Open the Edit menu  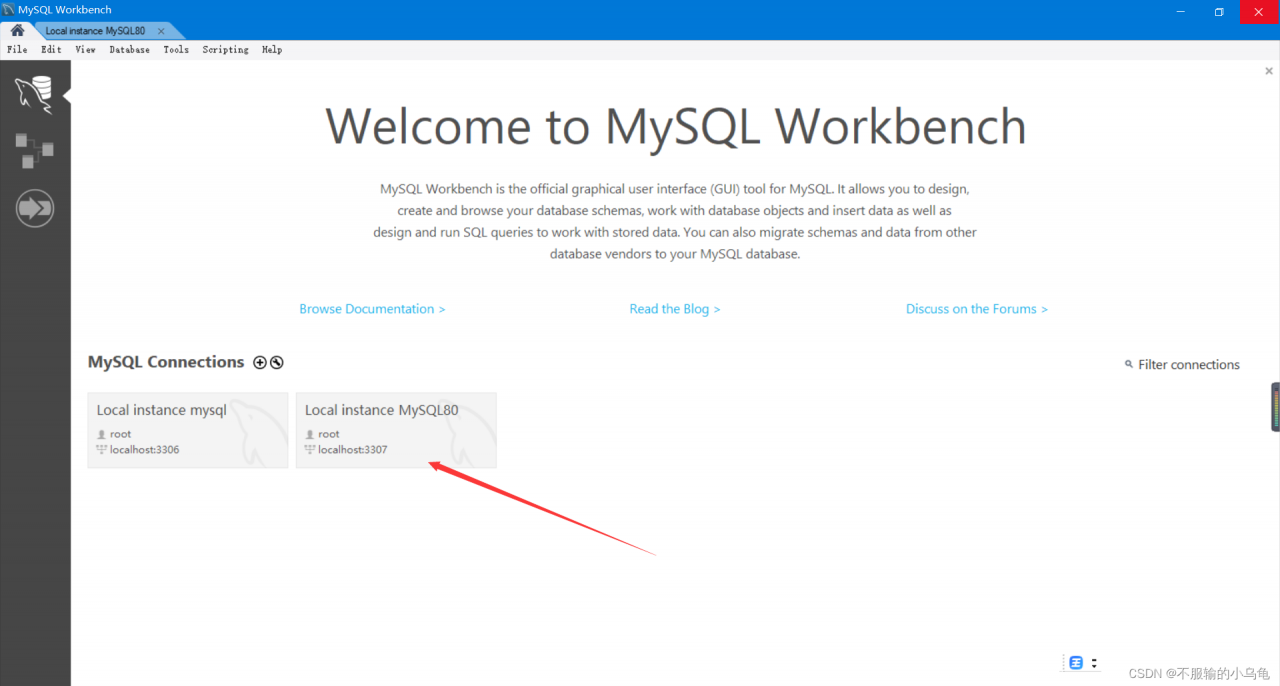[x=51, y=49]
